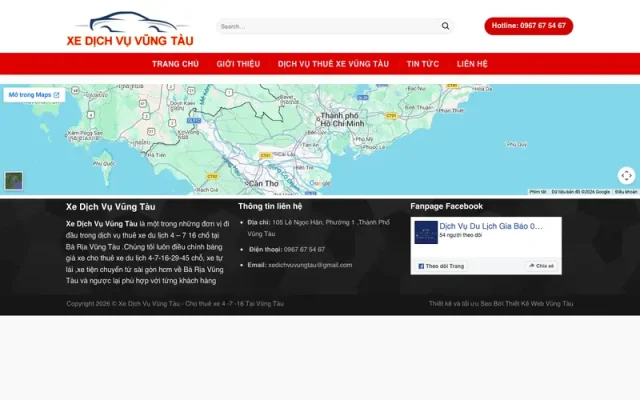Click the Hotline 0967 67 54 67 button
This screenshot has width=640, height=400.
tap(529, 26)
